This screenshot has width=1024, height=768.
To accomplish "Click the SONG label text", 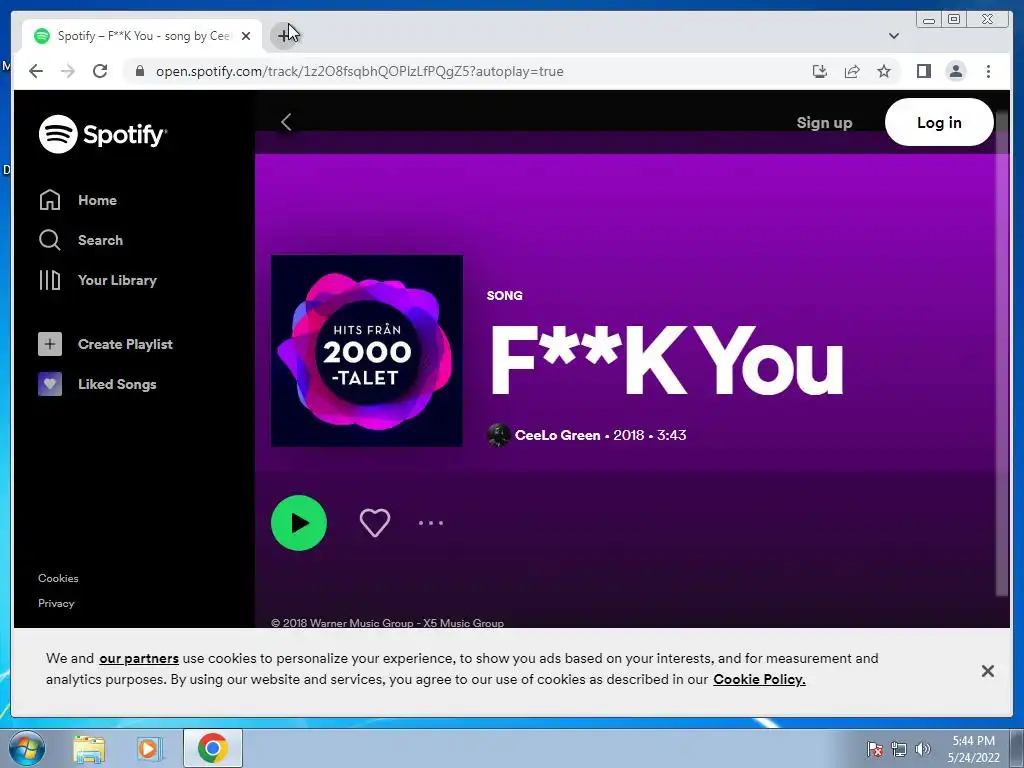I will coord(504,295).
